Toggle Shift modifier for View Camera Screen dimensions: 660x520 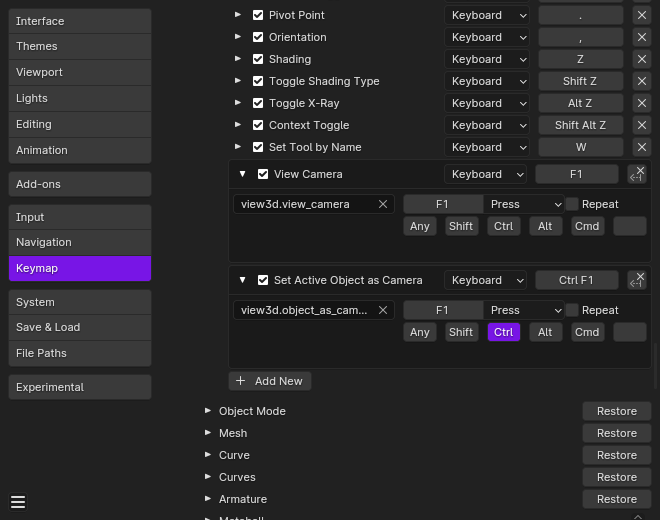click(461, 226)
